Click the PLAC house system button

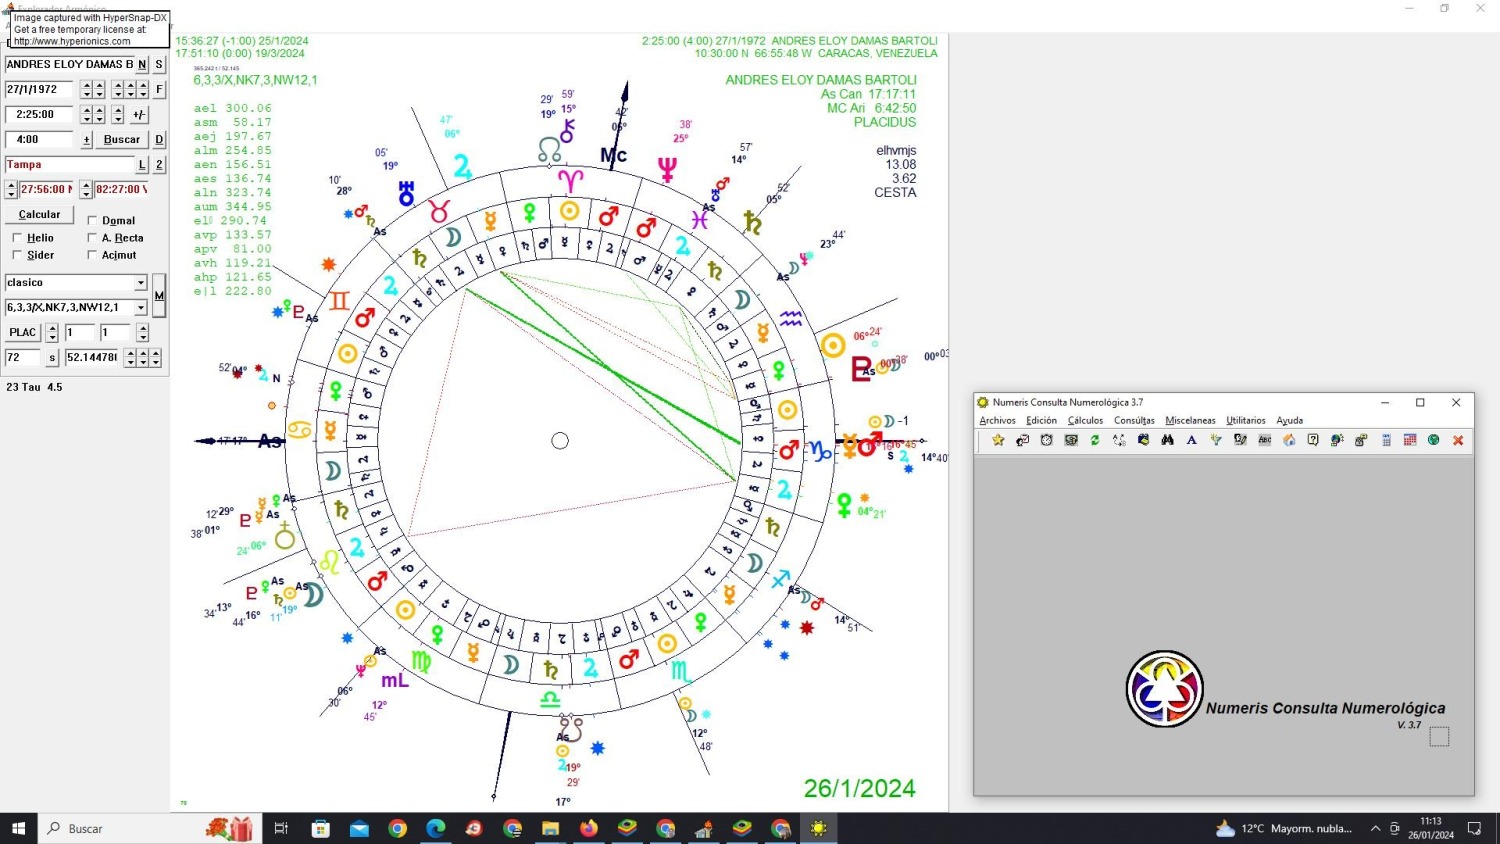[23, 333]
